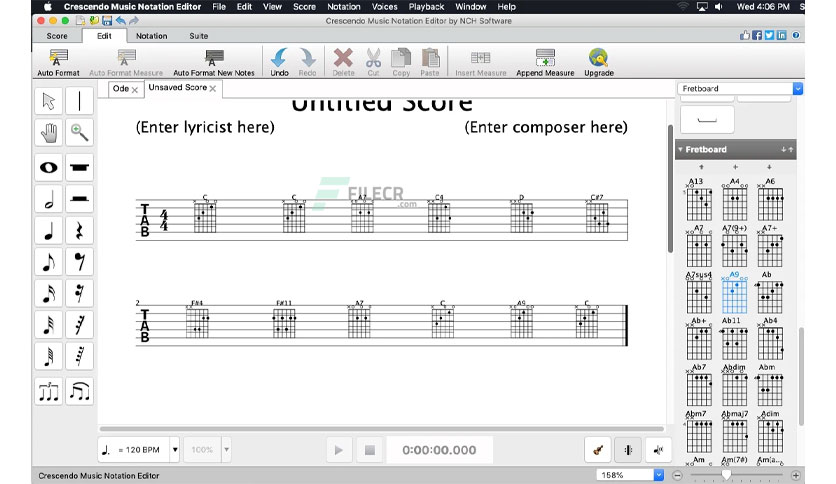
Task: Select the barline tool
Action: coord(79,101)
